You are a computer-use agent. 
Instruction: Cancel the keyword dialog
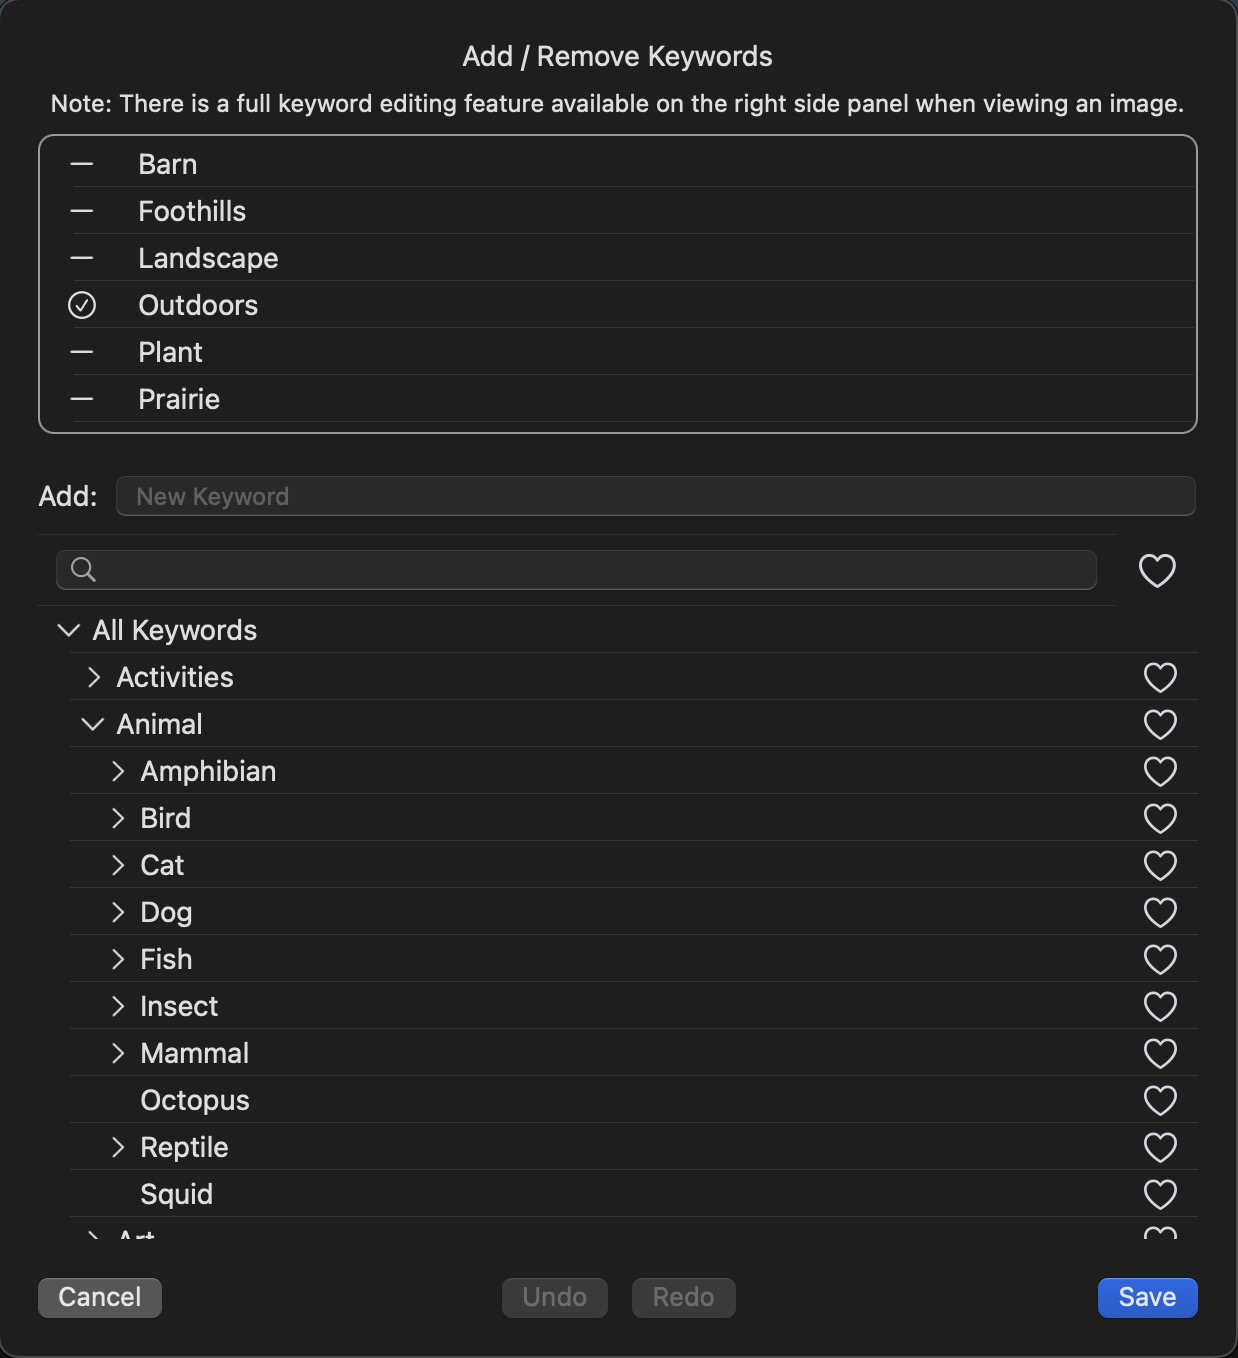[x=99, y=1297]
